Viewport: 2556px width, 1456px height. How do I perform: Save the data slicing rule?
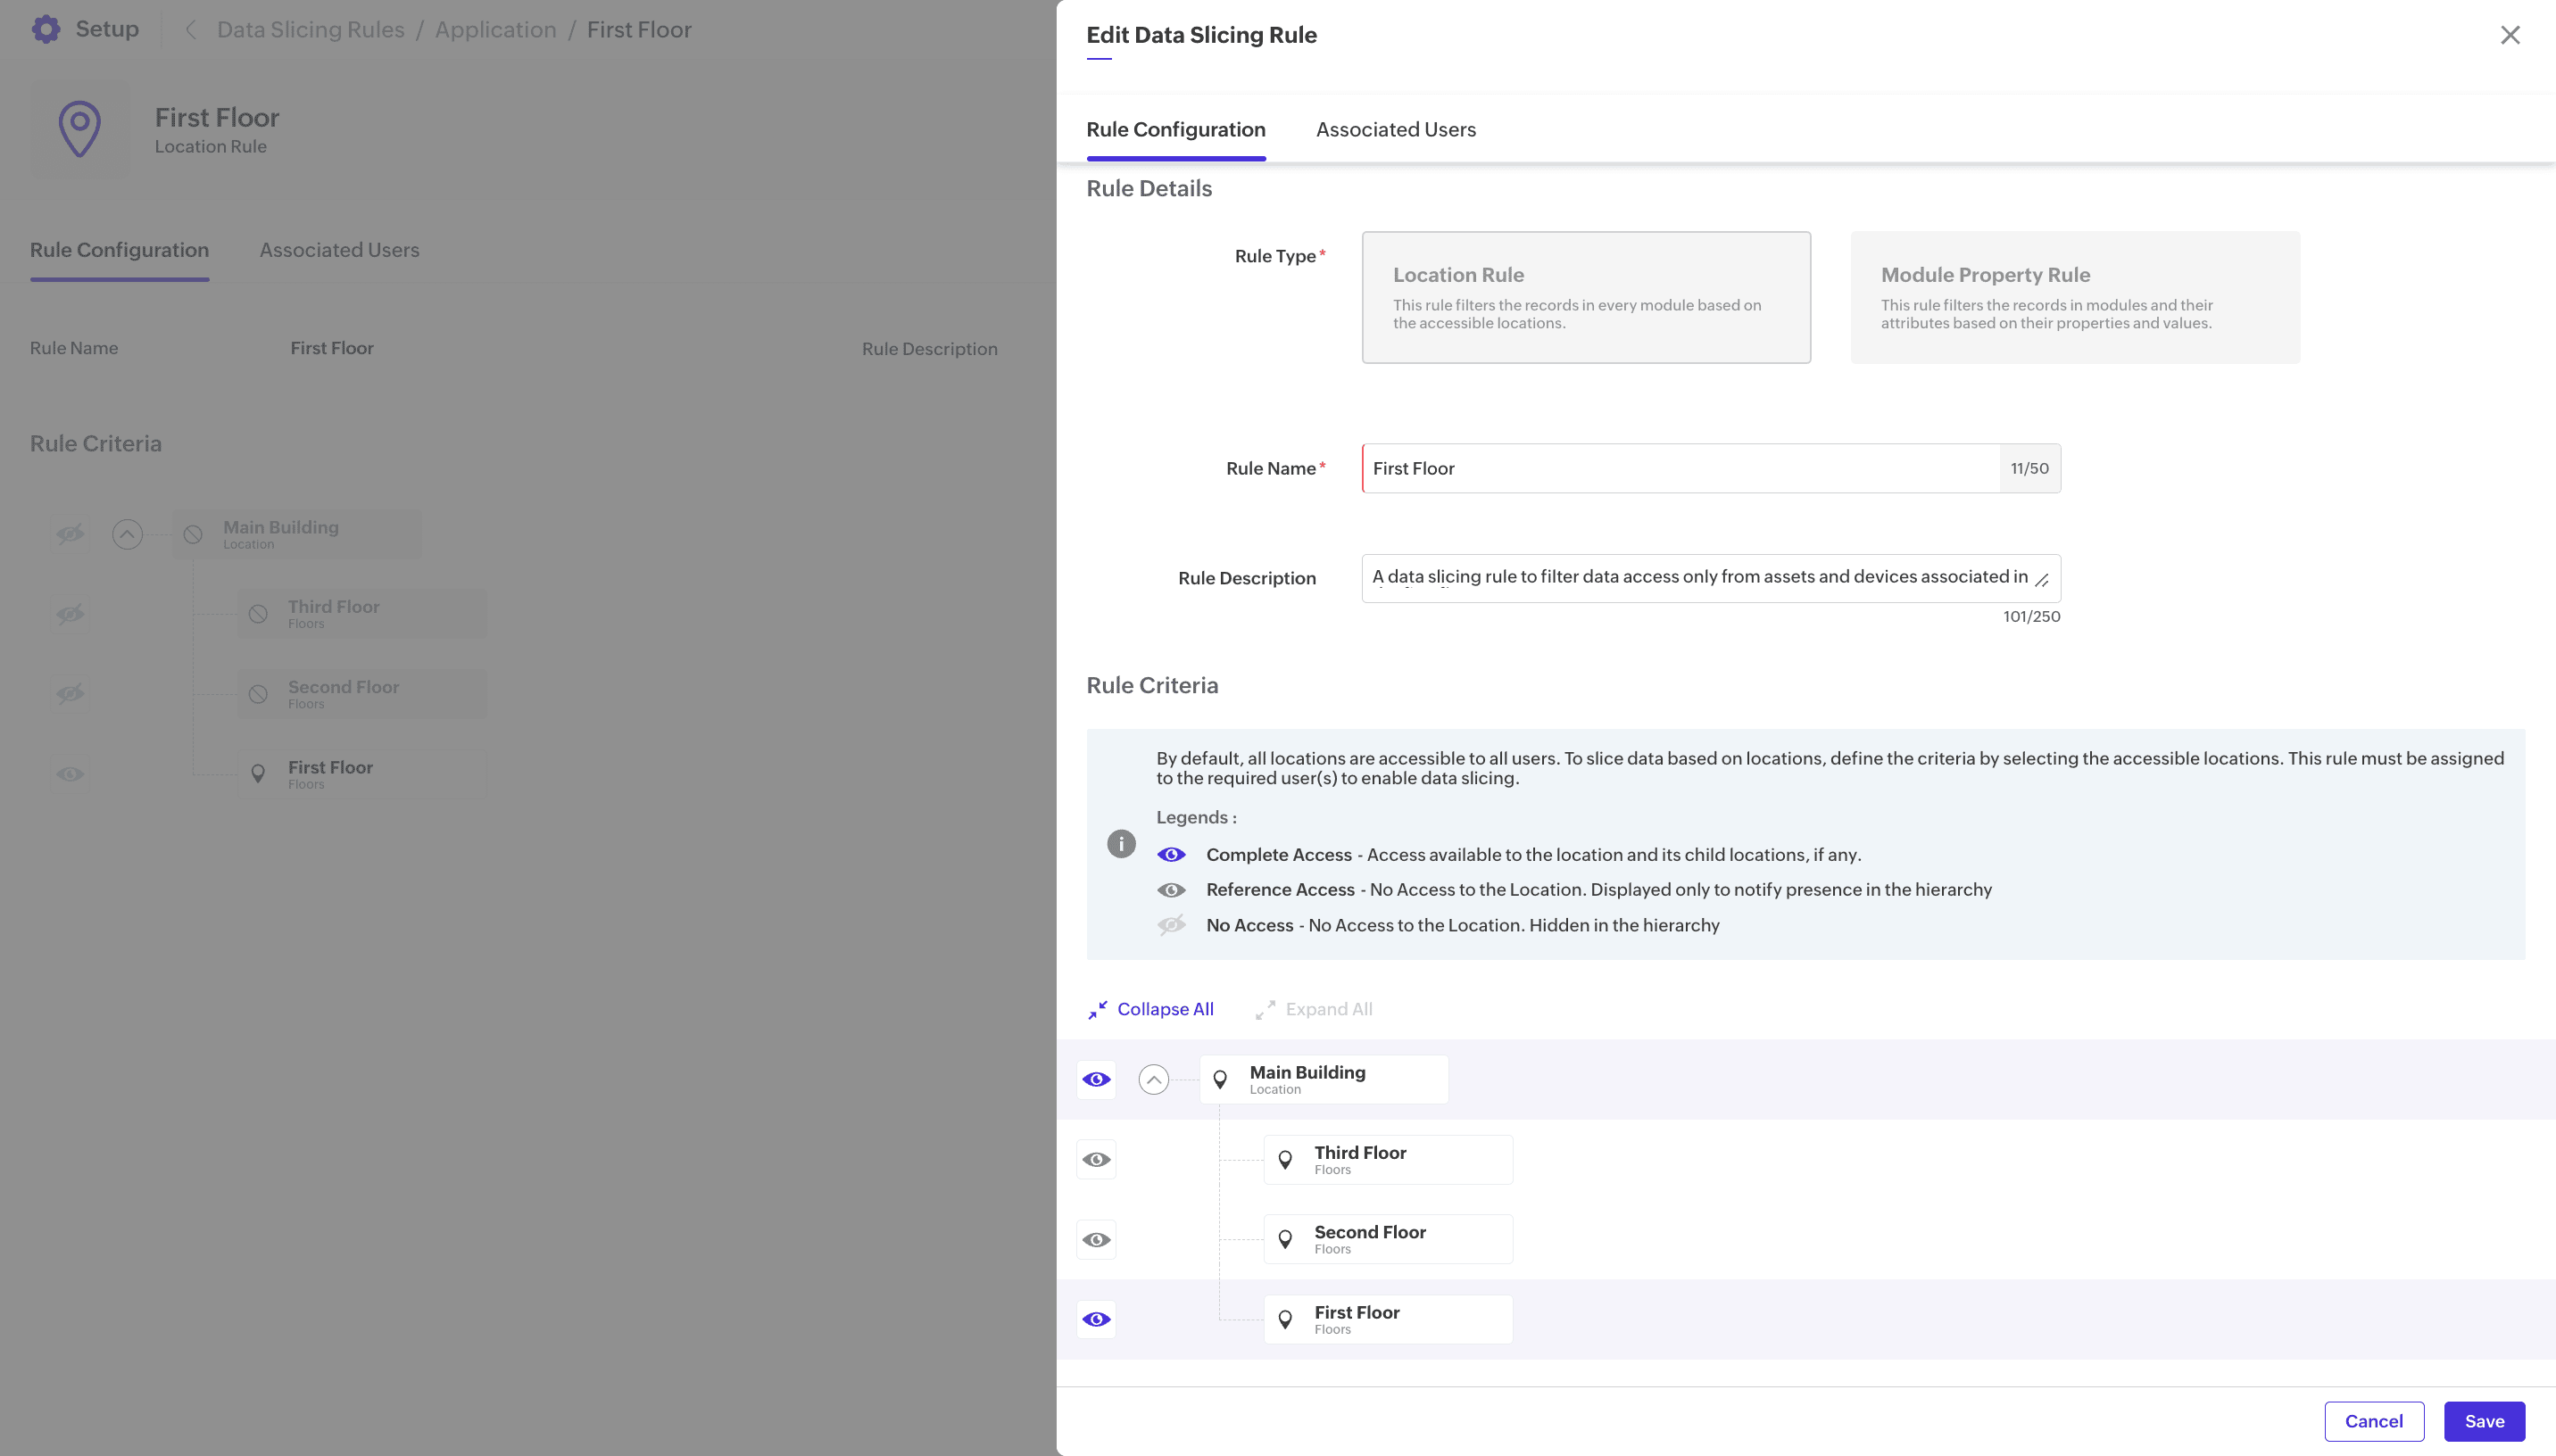pos(2483,1421)
